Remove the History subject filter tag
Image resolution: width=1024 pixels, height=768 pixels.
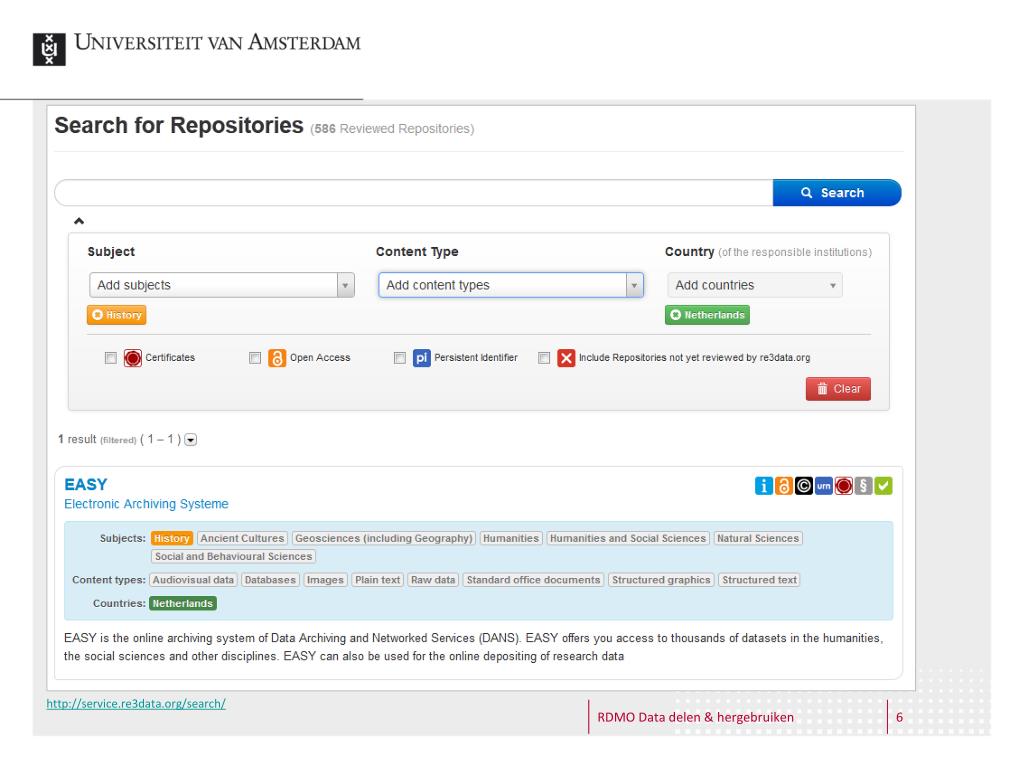click(x=97, y=315)
